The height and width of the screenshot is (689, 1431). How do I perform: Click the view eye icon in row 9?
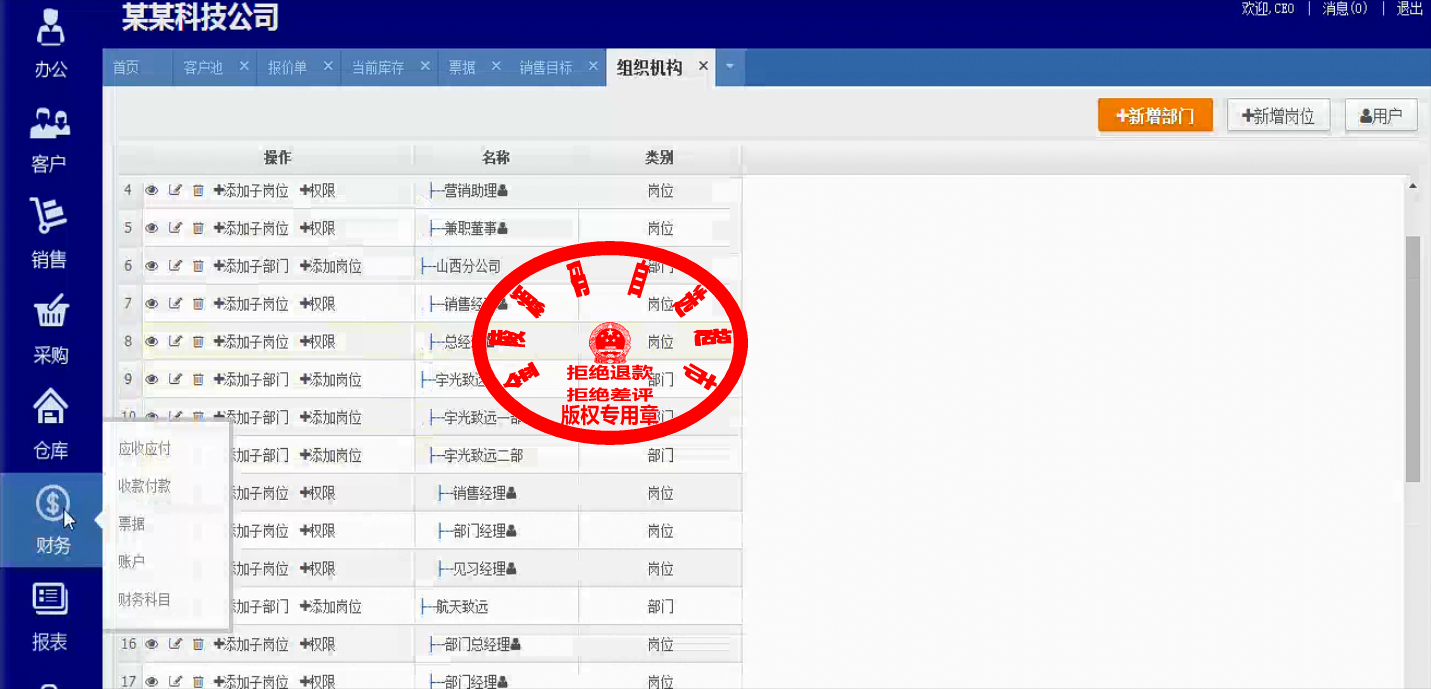click(x=152, y=380)
